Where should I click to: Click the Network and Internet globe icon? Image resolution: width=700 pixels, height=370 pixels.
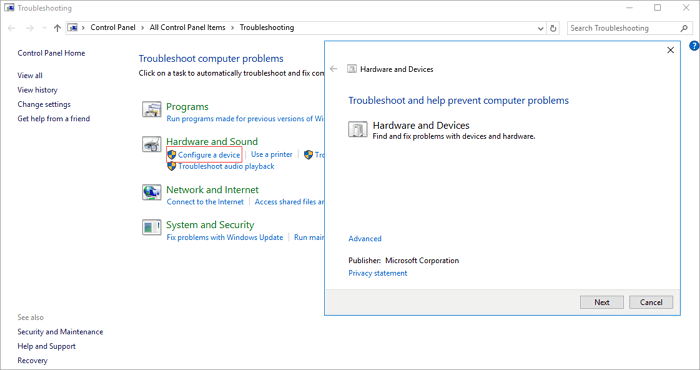click(151, 192)
